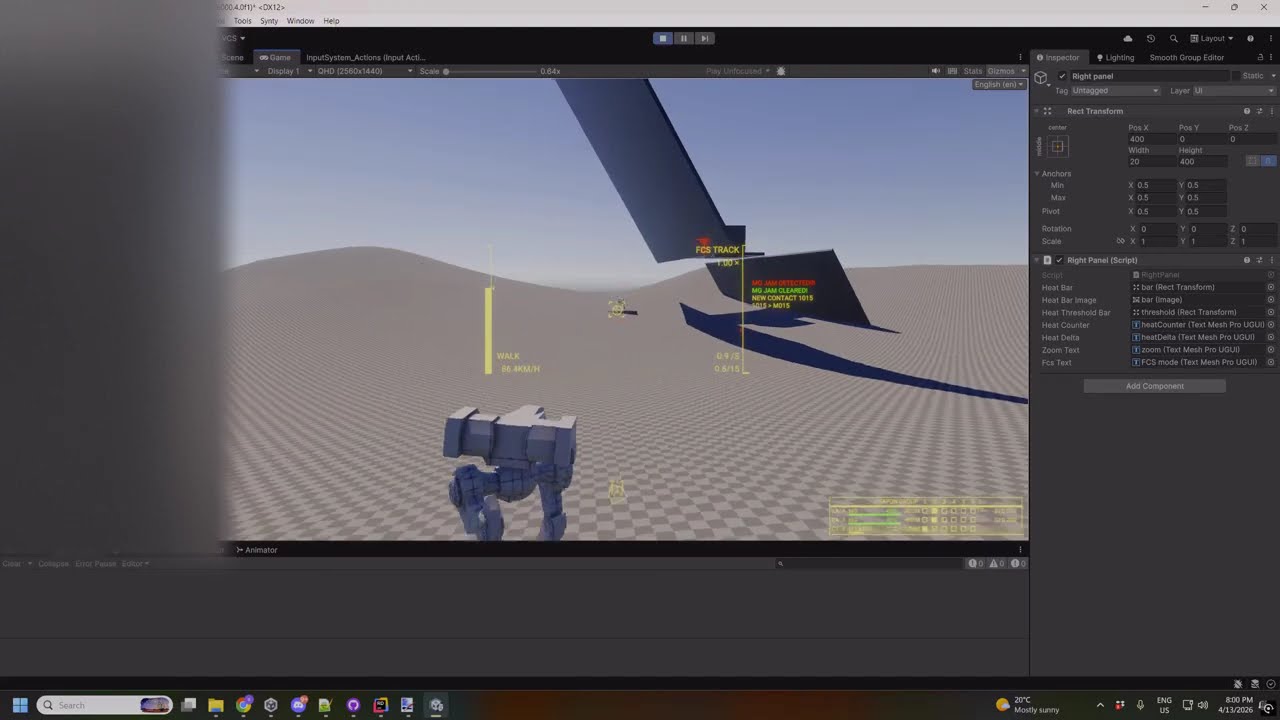Open Right Panel (Script) presets icon

point(1259,260)
